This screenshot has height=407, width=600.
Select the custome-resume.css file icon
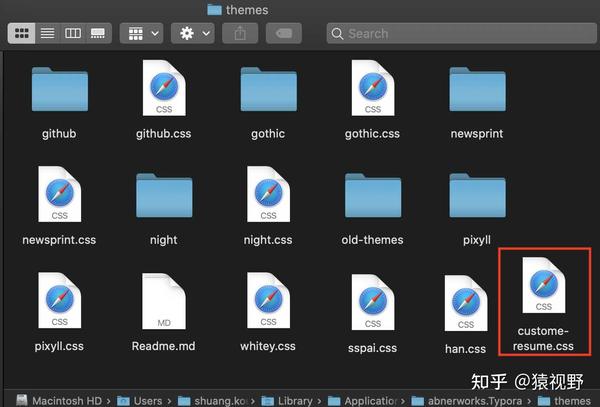click(544, 285)
